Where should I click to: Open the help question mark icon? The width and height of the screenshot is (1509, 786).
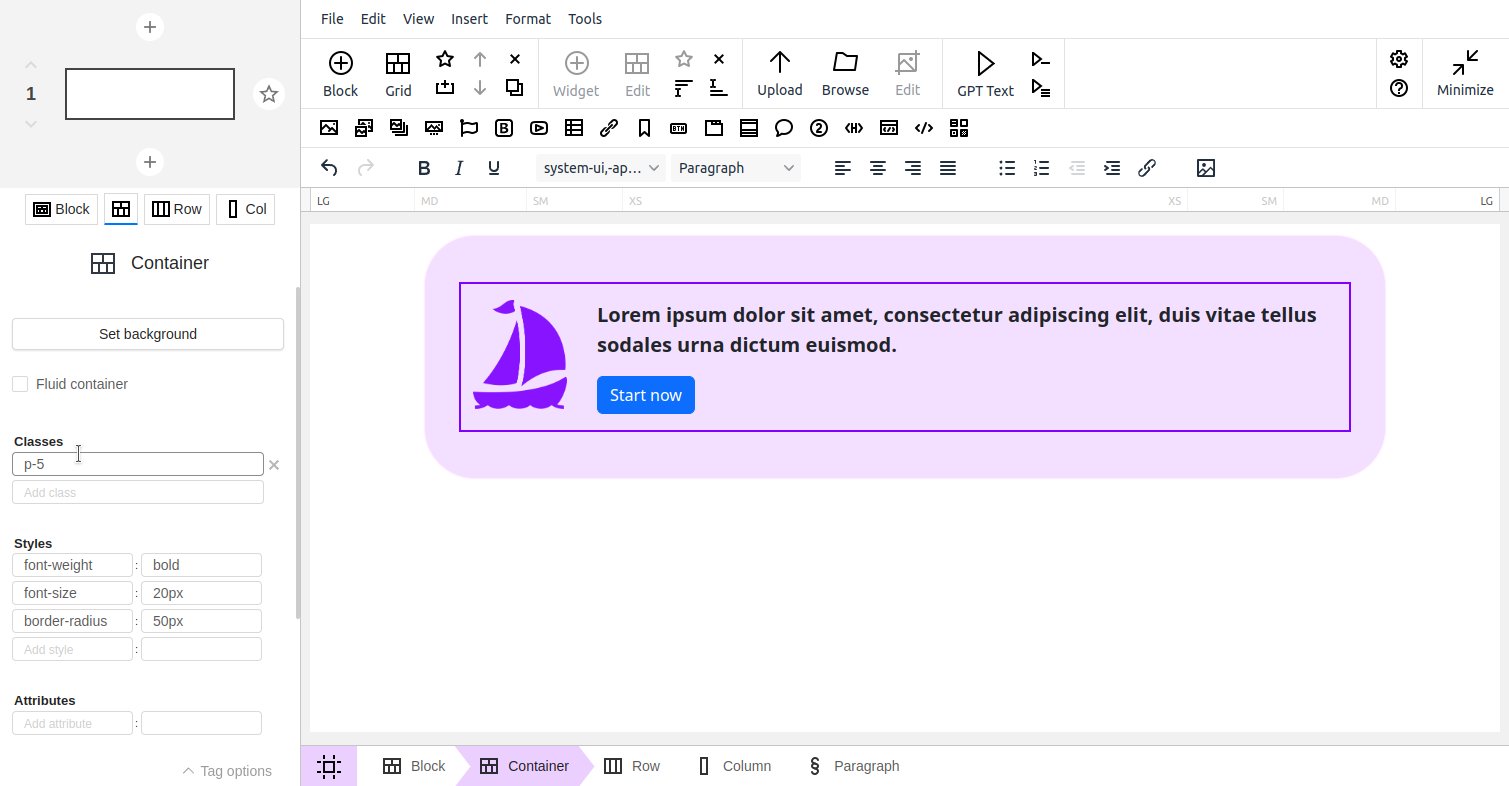1398,88
